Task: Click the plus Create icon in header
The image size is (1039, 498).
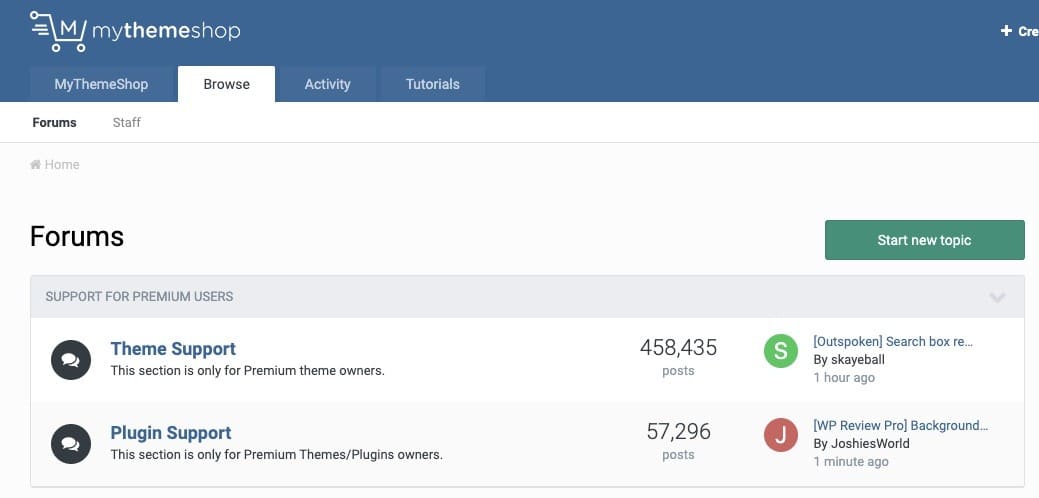Action: point(1007,30)
